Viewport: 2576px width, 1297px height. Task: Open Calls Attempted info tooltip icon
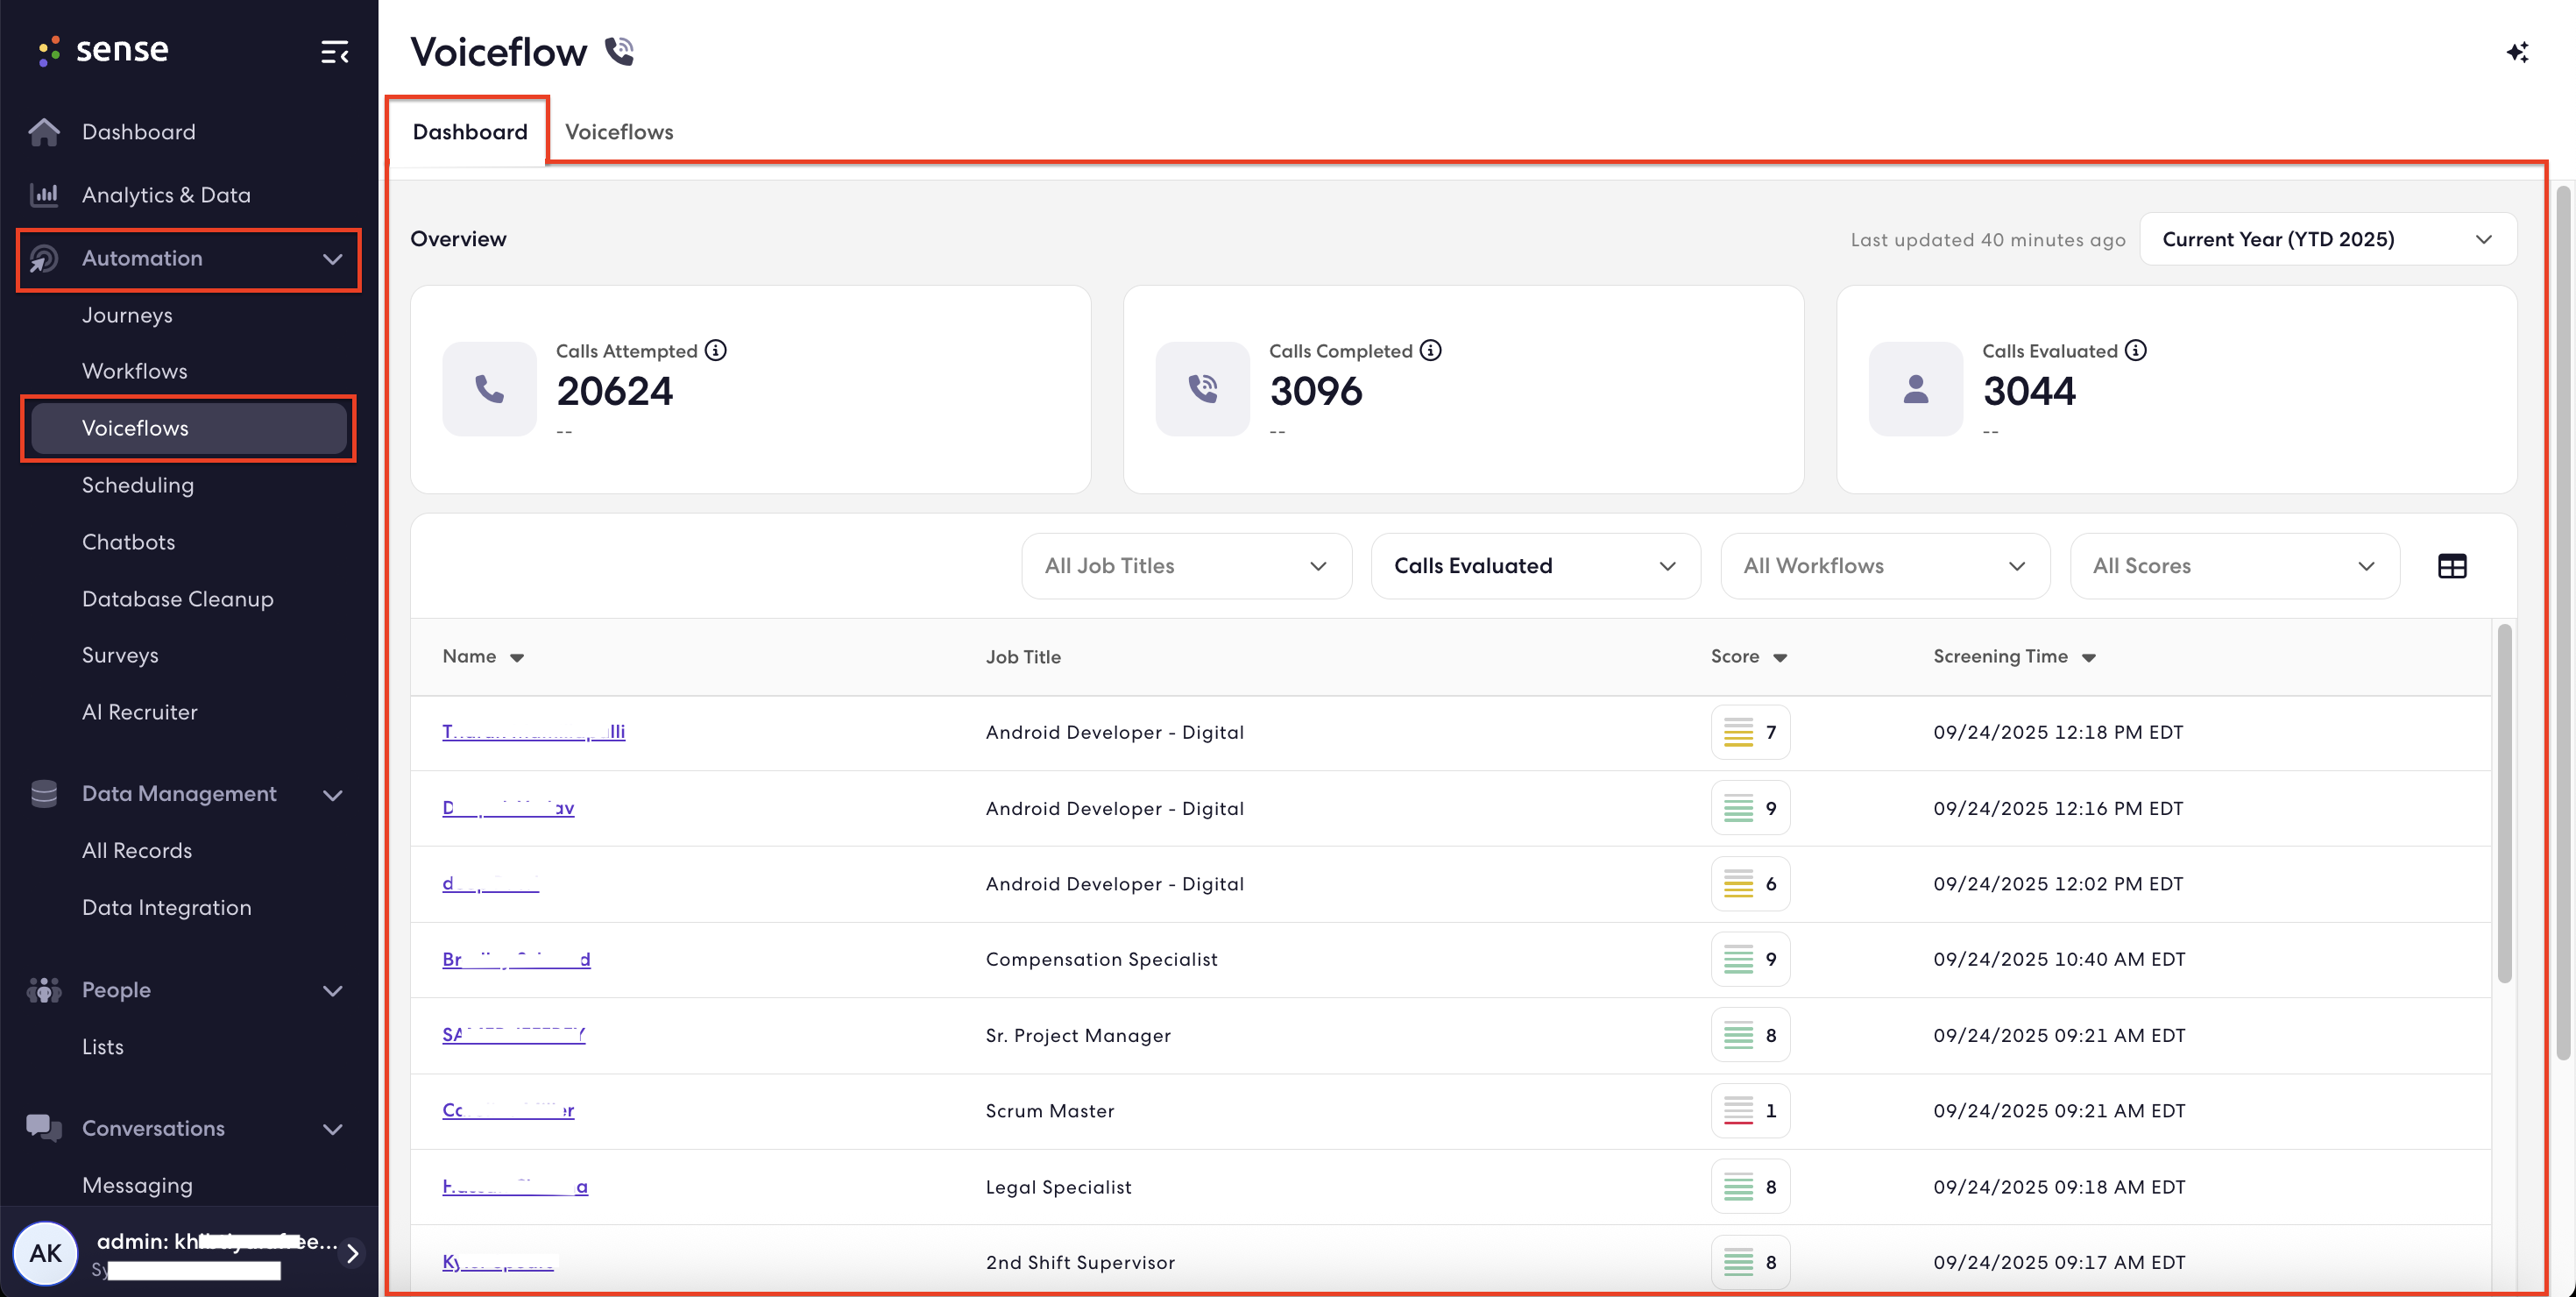pos(716,350)
